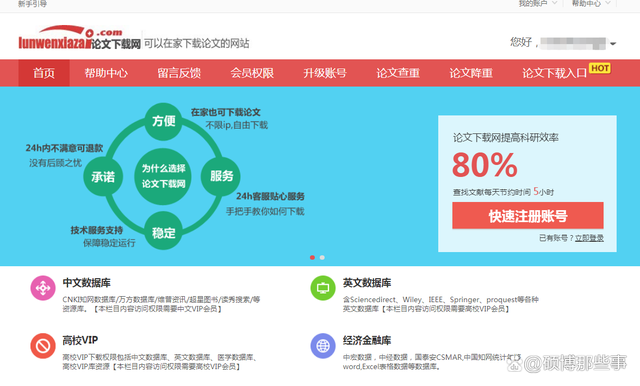Click the 查找文献每天节约时间 5小时 line
This screenshot has height=386, width=640.
click(x=503, y=192)
